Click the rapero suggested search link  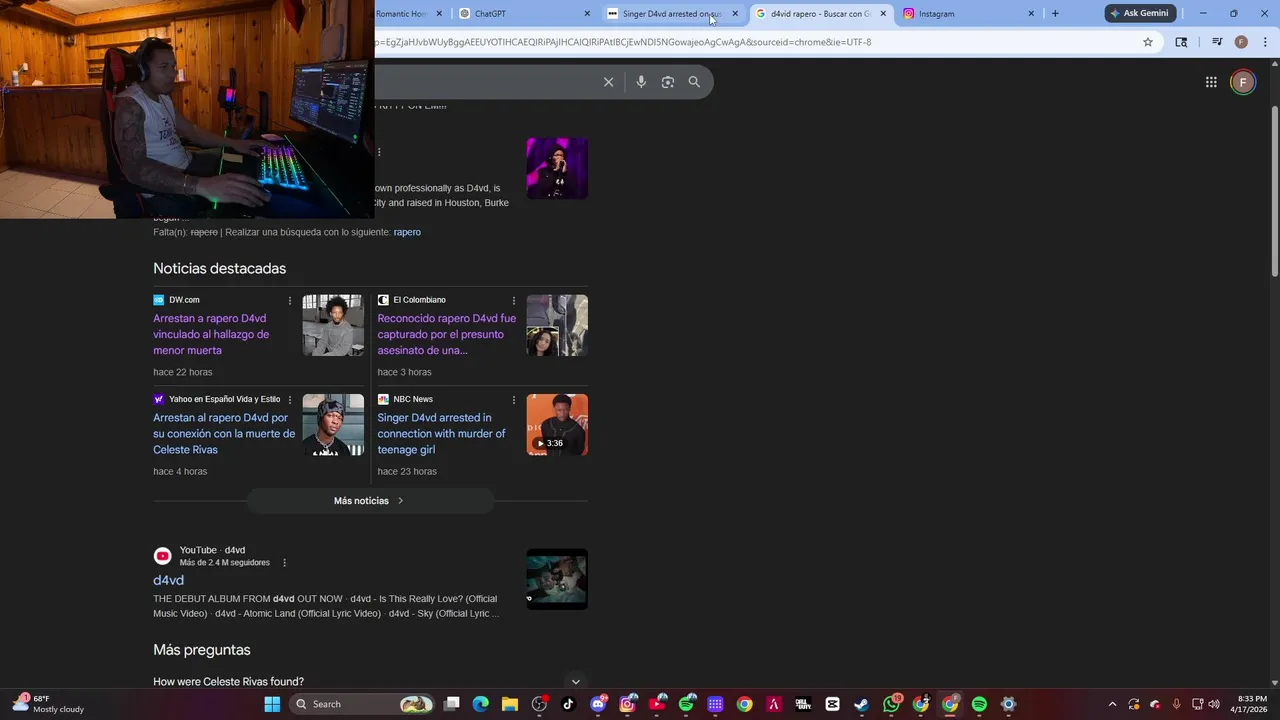point(407,232)
